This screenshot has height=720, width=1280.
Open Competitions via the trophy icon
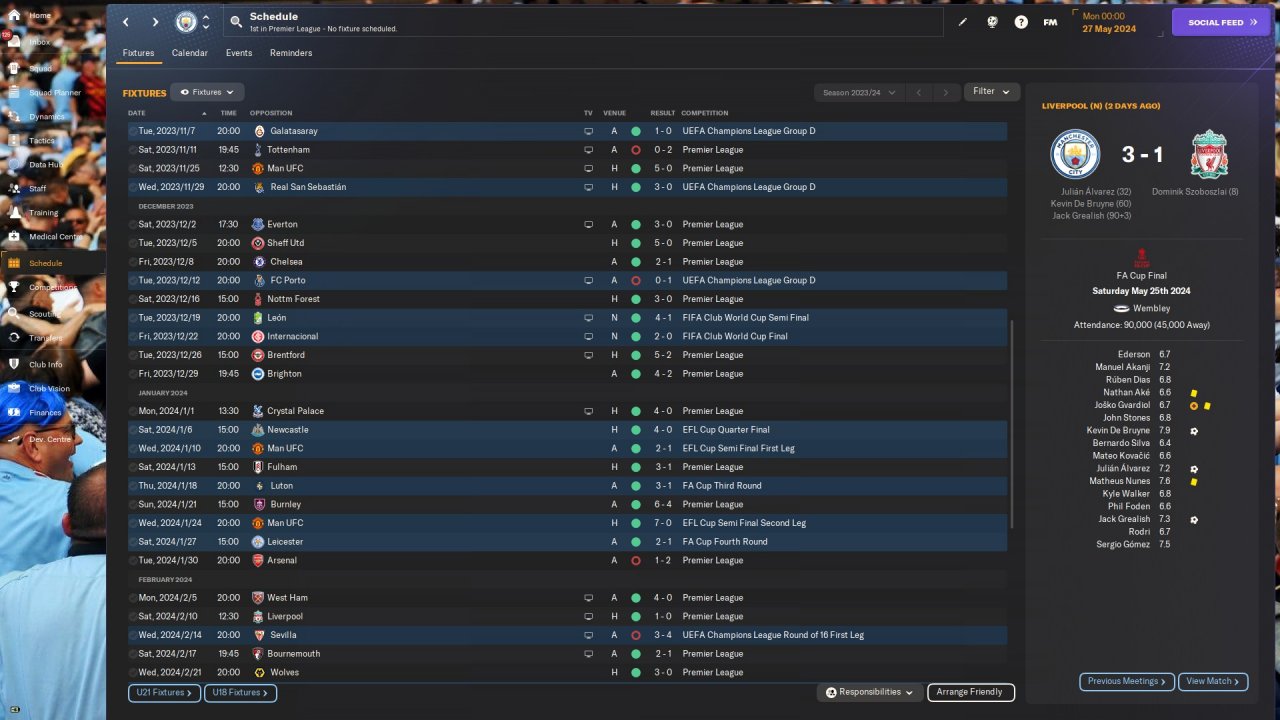tap(14, 287)
